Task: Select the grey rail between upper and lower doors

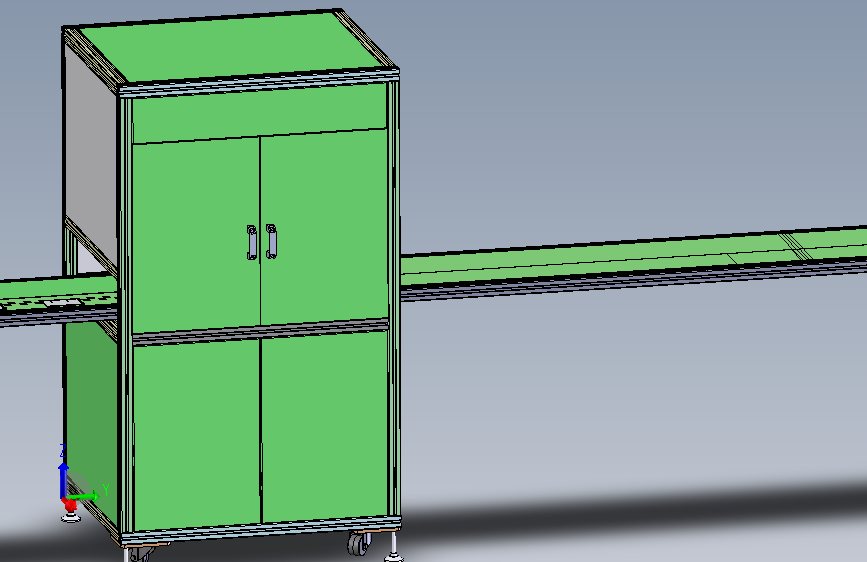Action: 260,331
